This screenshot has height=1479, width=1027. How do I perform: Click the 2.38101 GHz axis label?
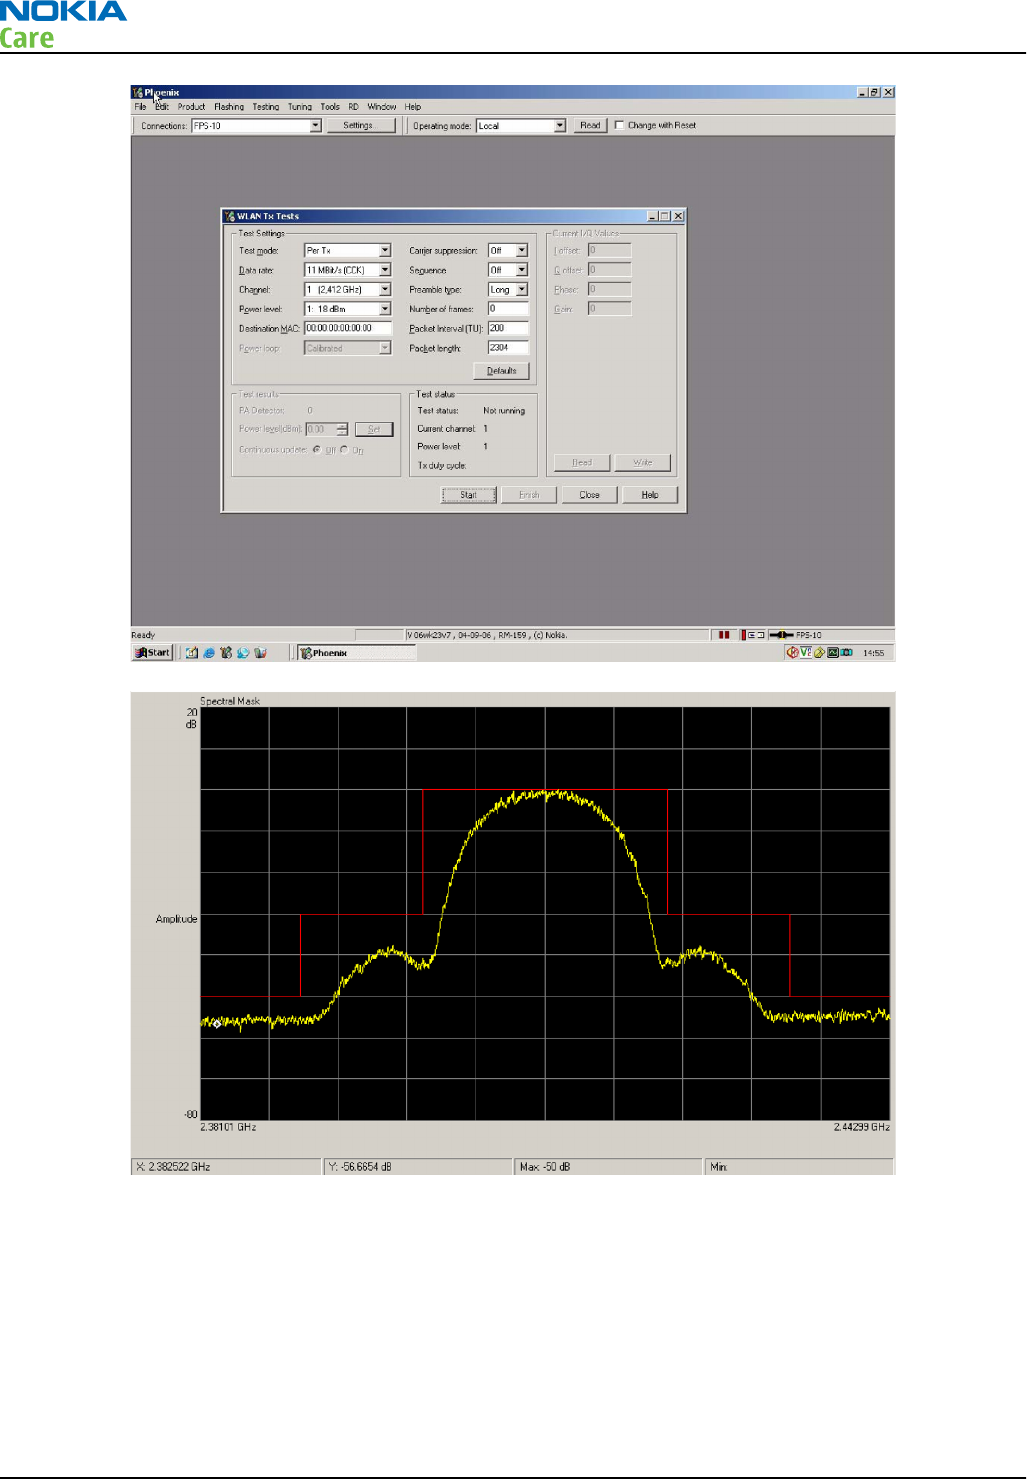coord(228,1127)
